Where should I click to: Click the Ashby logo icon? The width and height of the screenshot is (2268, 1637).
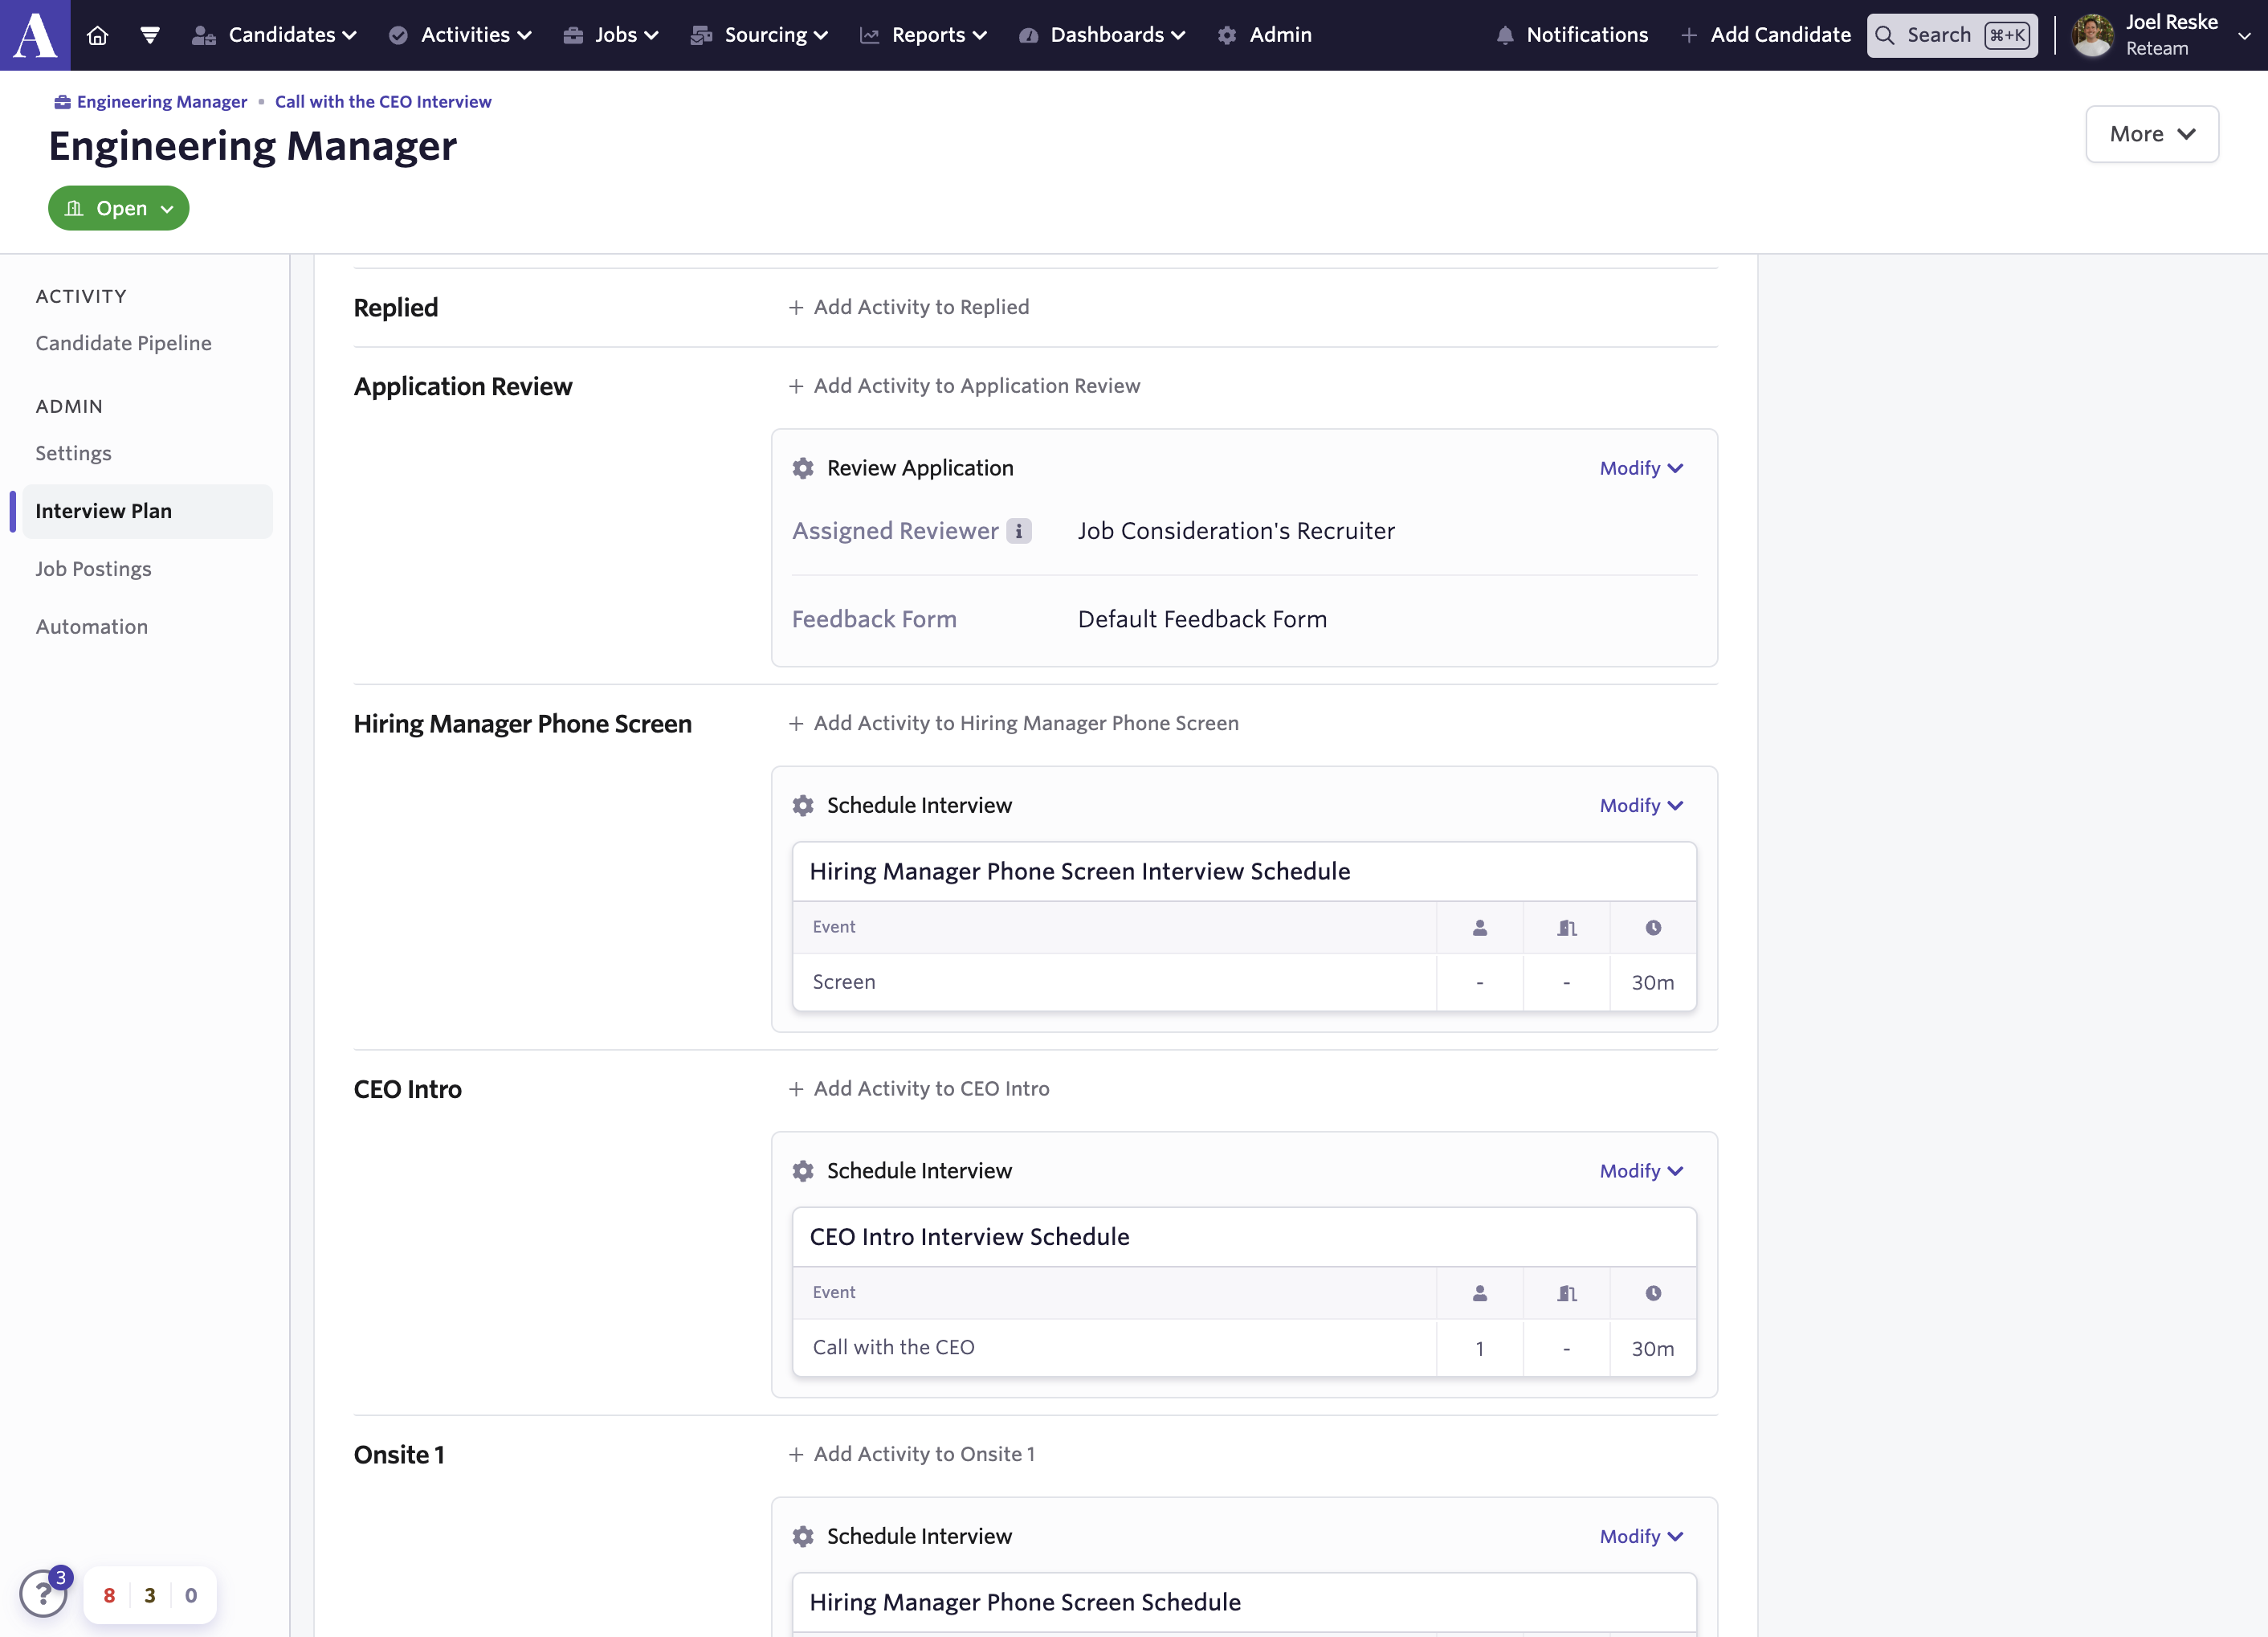pyautogui.click(x=35, y=35)
